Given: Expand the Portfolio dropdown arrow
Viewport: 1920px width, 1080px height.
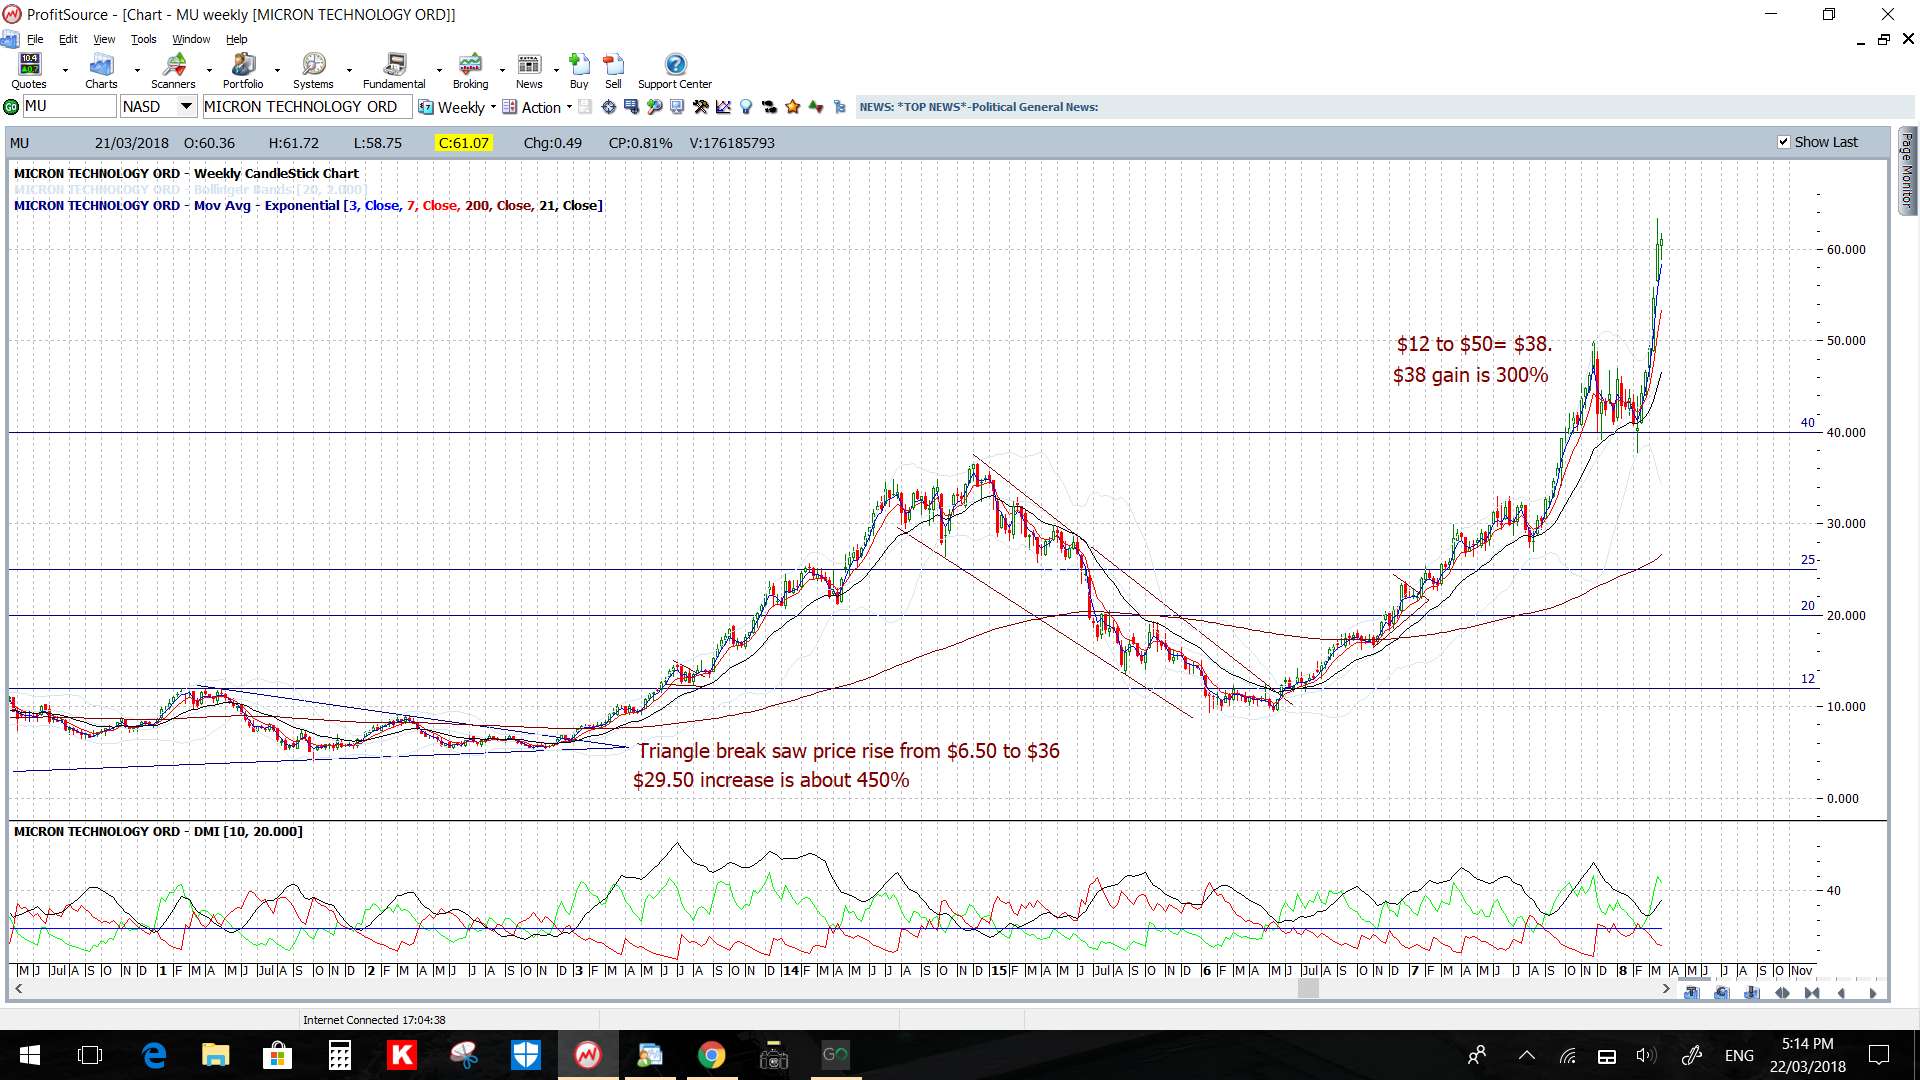Looking at the screenshot, I should pos(277,71).
